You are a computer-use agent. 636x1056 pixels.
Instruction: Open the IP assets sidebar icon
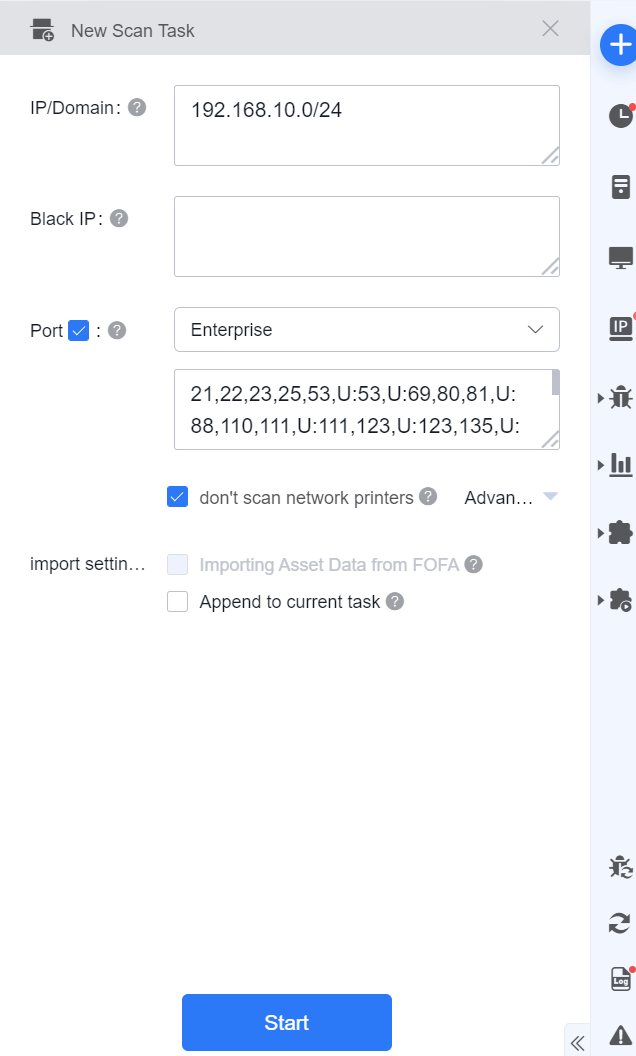pos(620,326)
